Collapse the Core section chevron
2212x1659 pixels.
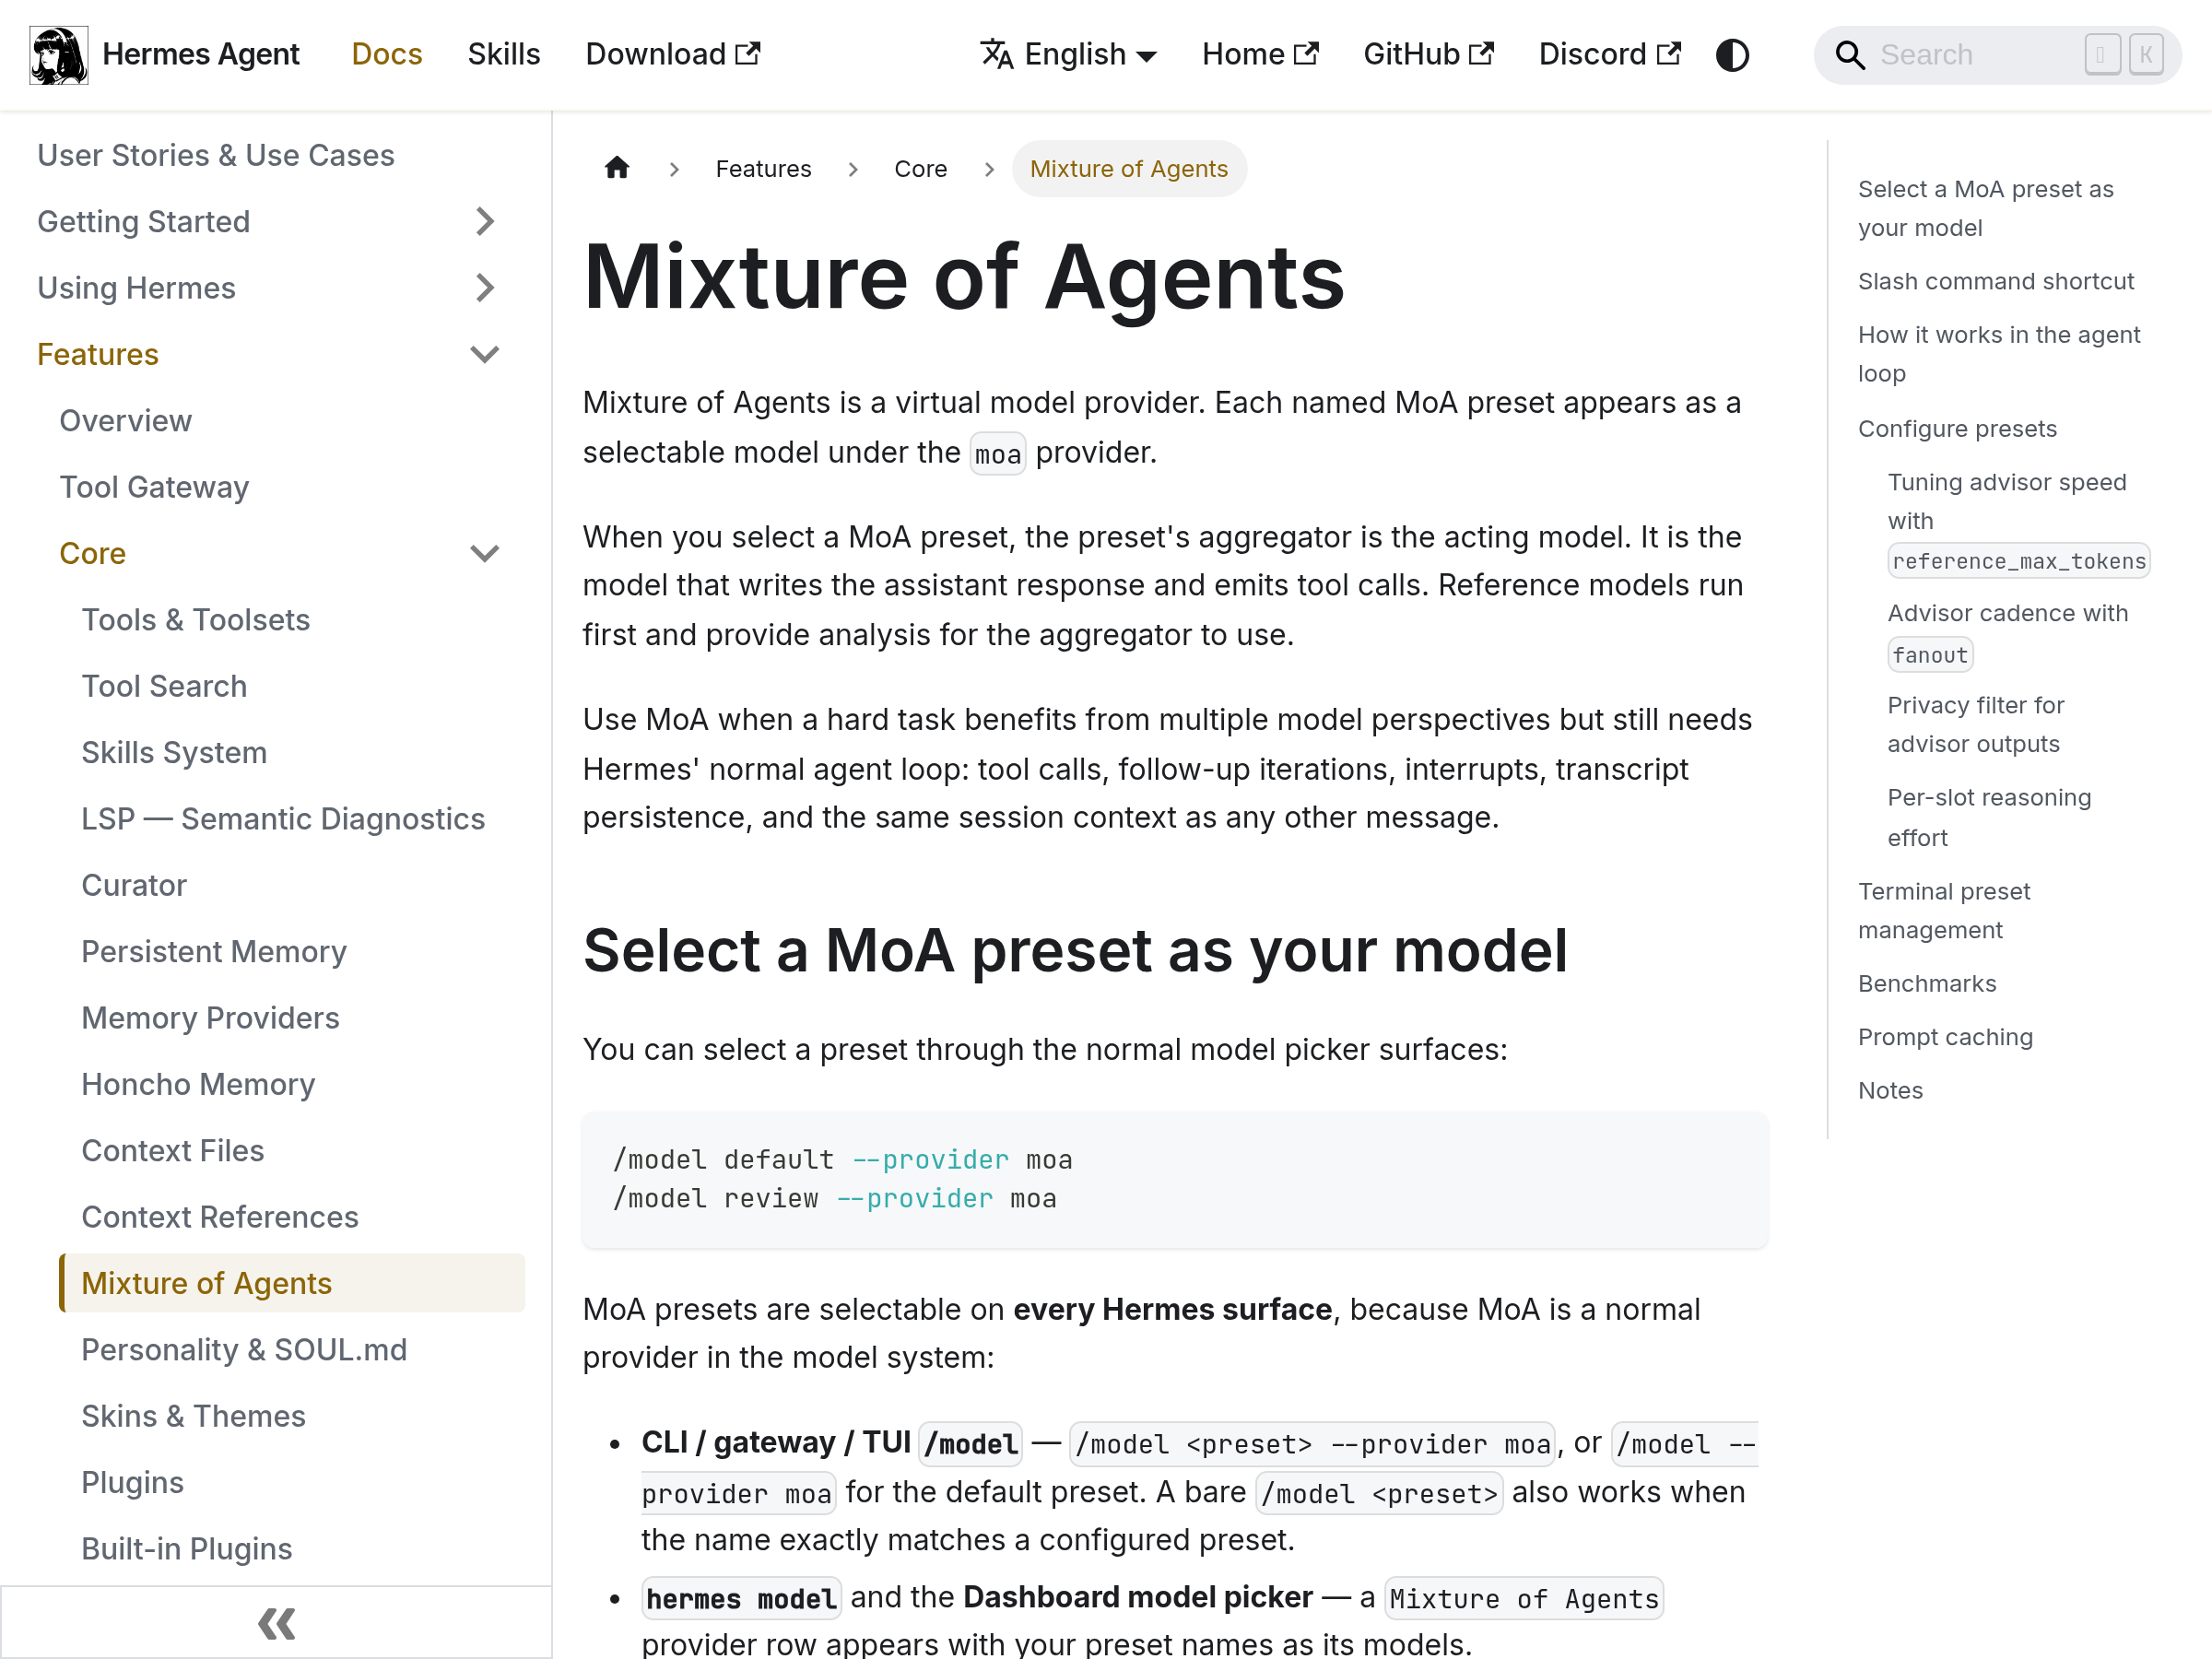(x=485, y=553)
